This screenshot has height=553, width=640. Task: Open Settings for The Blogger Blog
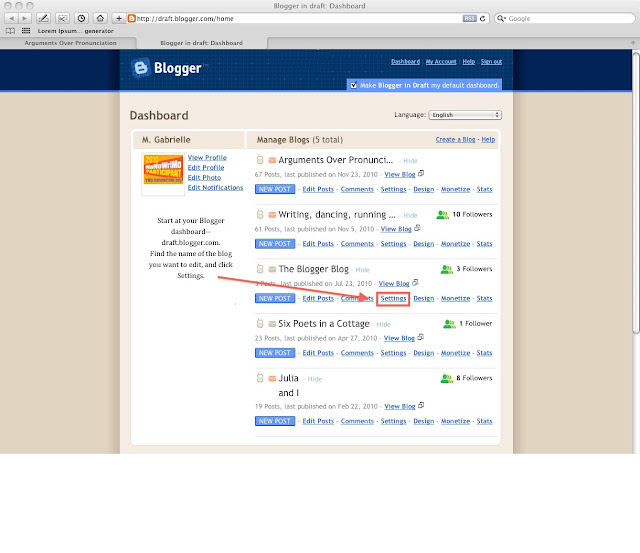[393, 298]
